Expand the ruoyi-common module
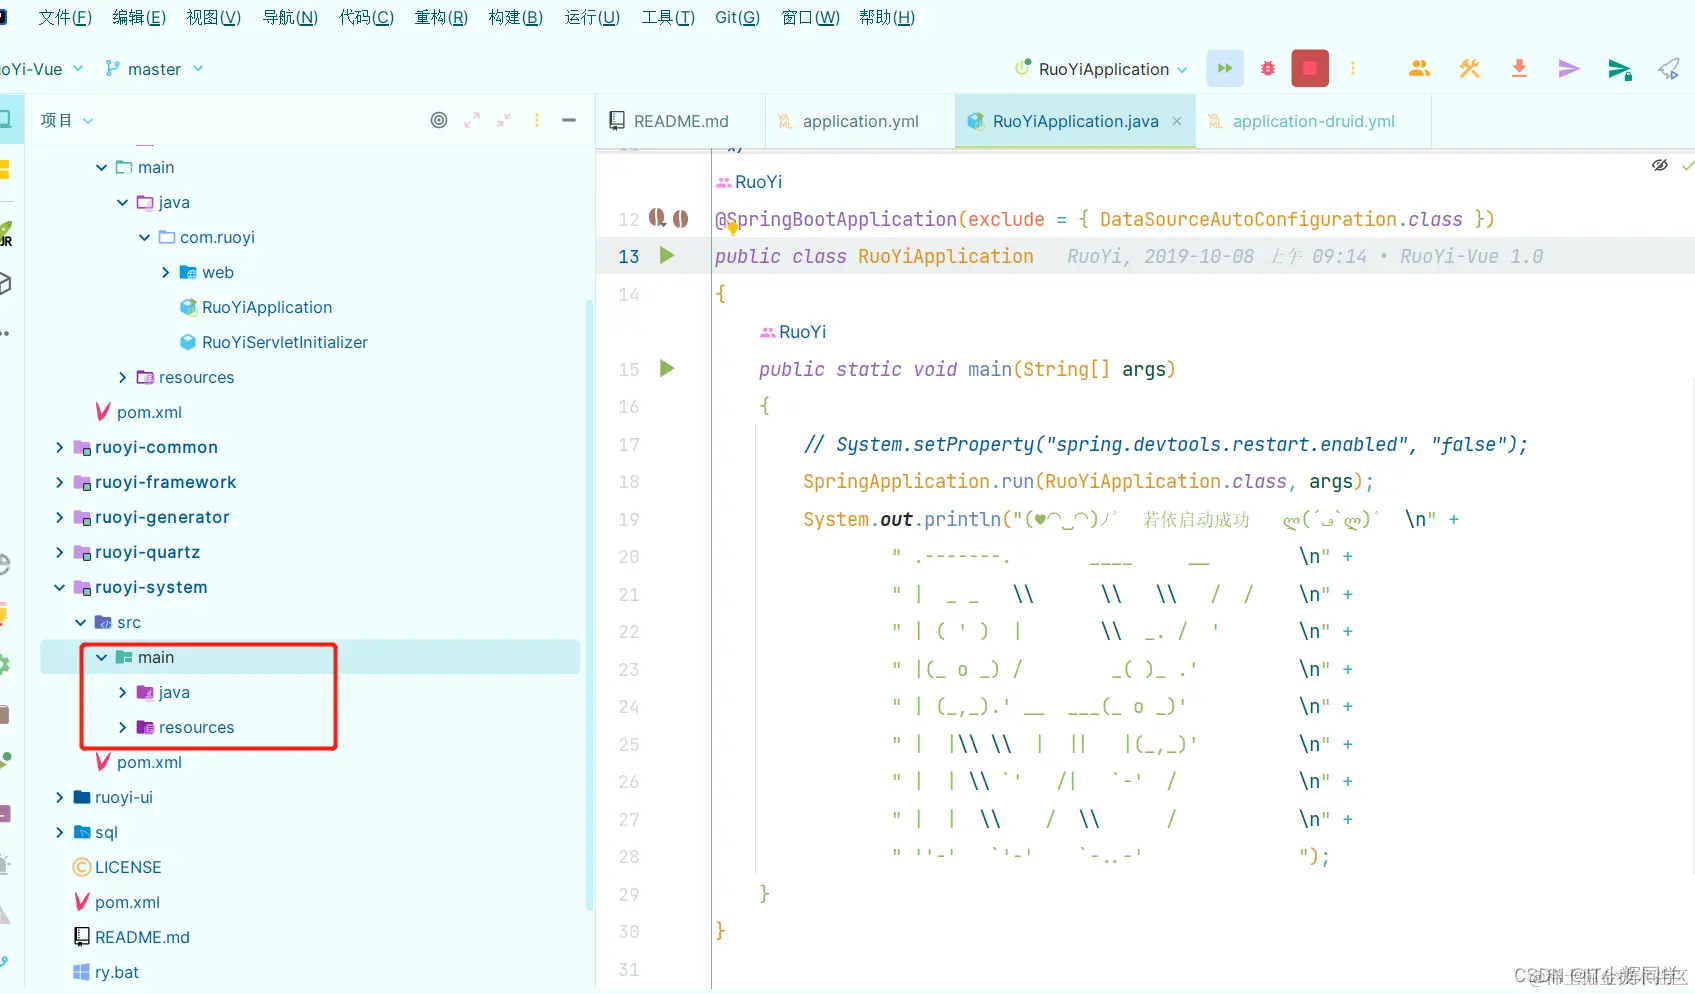 click(60, 447)
